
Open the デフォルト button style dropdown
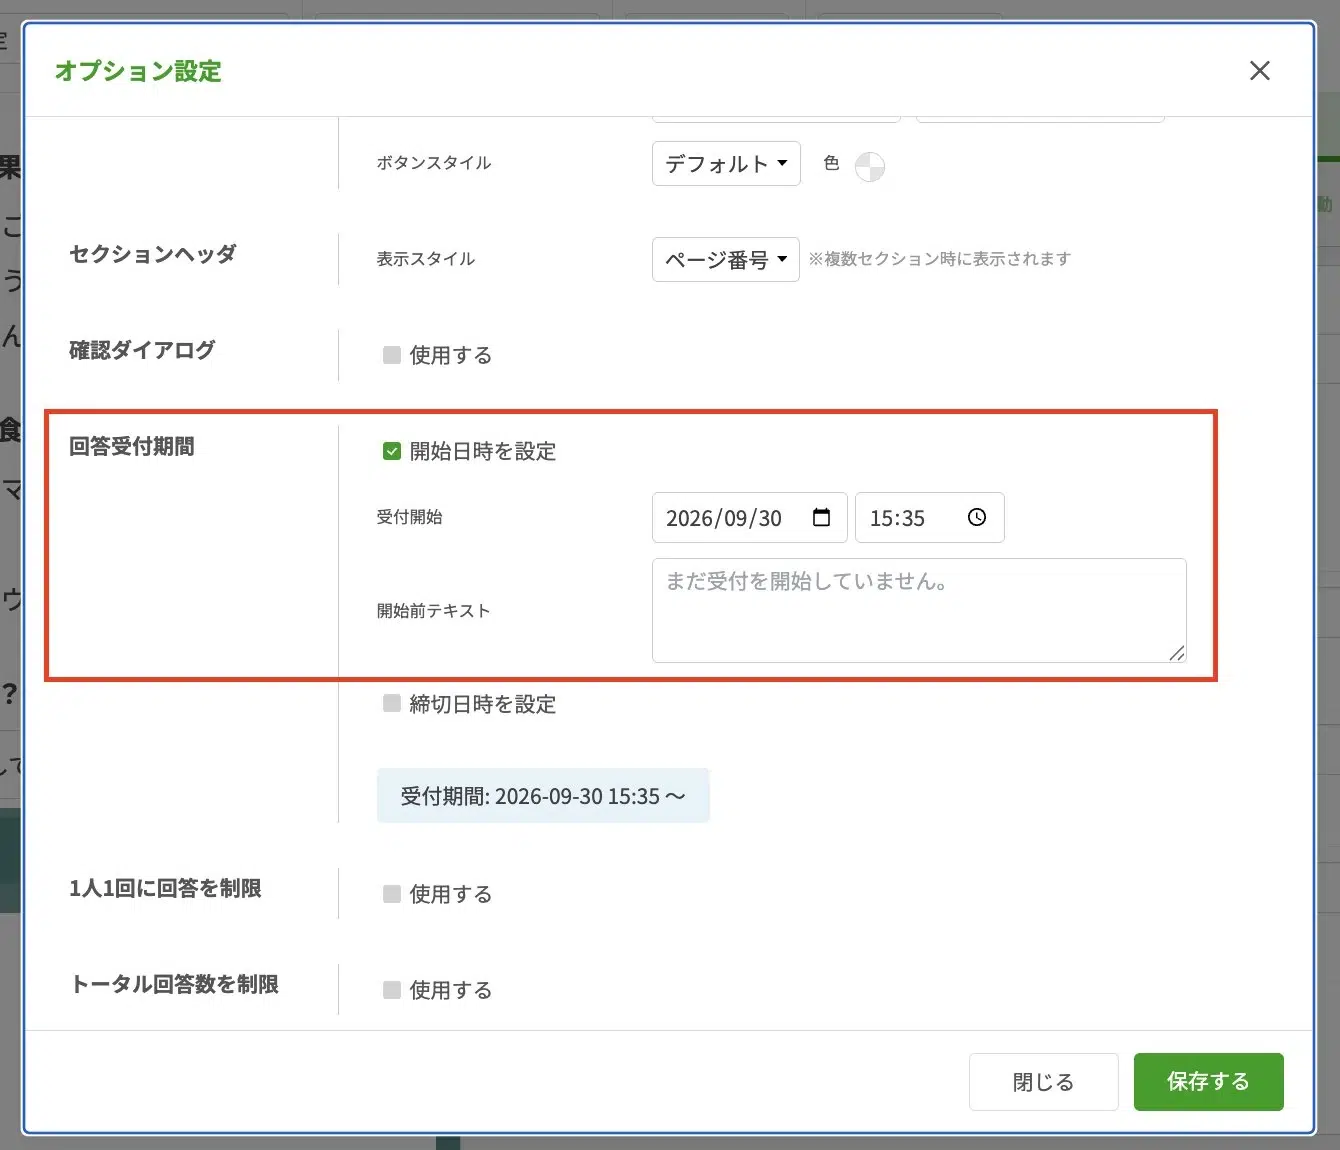(726, 163)
